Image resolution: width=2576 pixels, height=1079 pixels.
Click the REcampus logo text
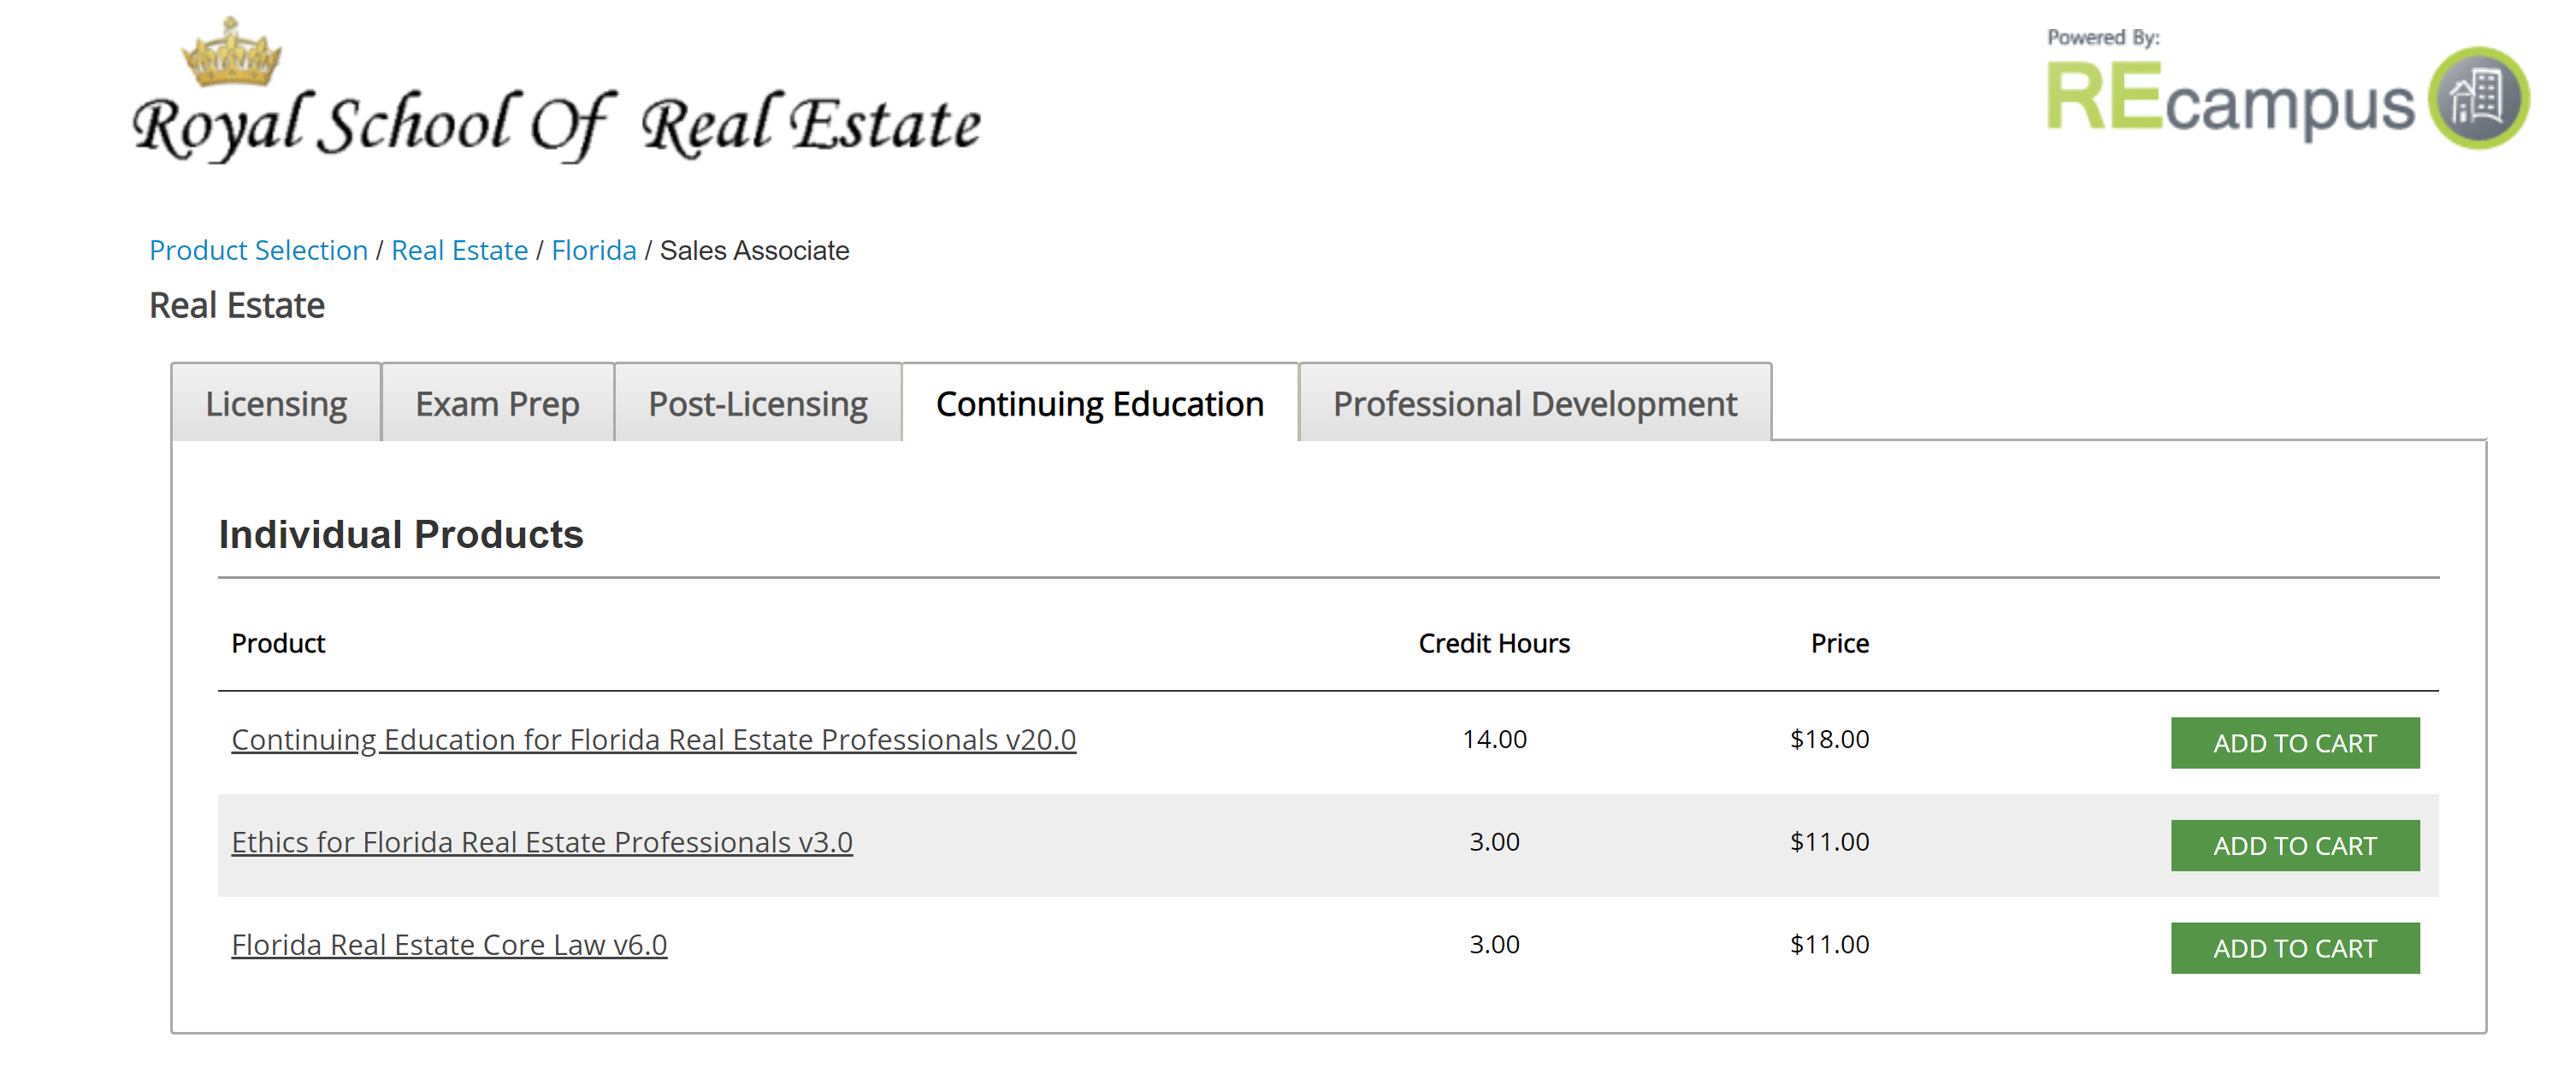2230,99
